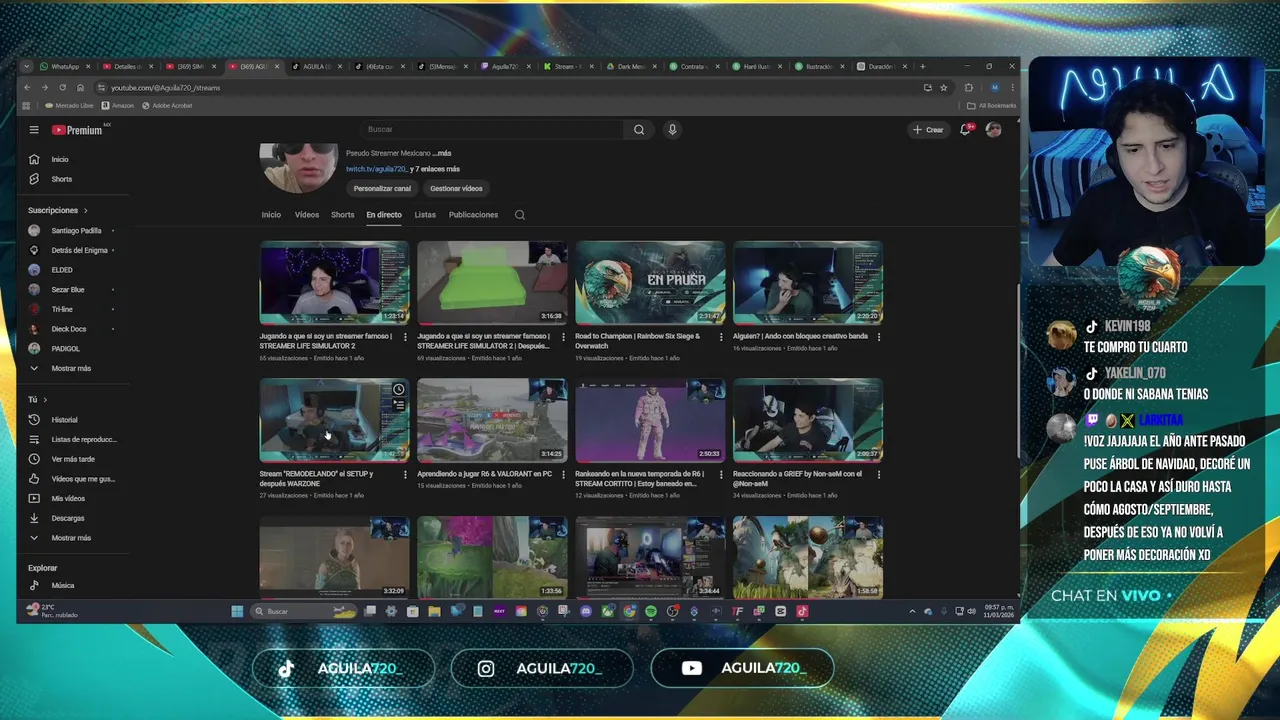Open browser extensions puzzle icon
Screen dimensions: 1280x720
pos(969,88)
